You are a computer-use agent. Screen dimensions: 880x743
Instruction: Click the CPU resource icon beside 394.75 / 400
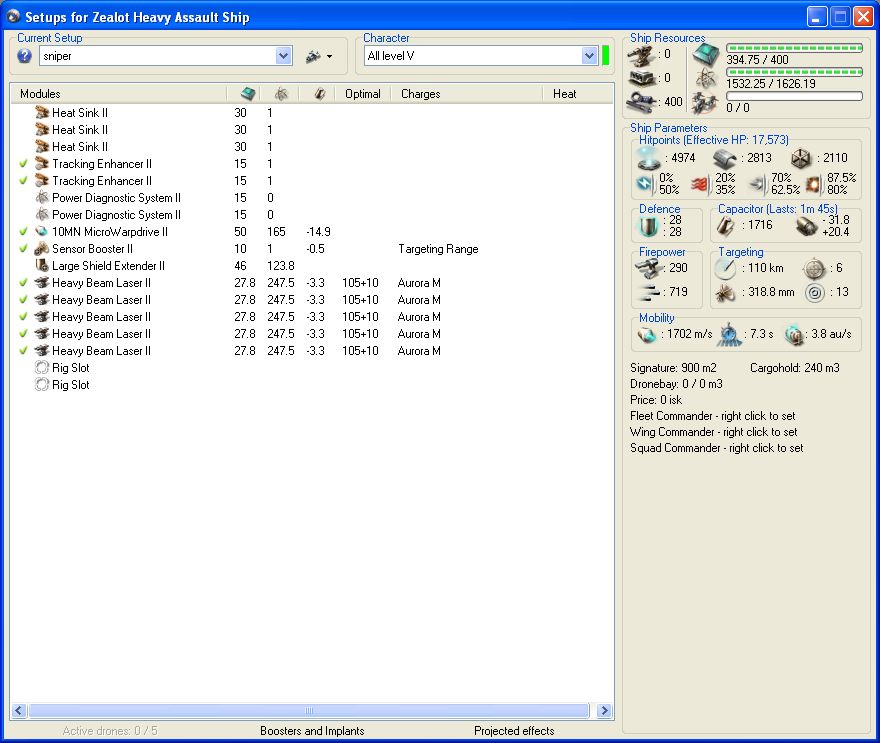click(x=705, y=55)
